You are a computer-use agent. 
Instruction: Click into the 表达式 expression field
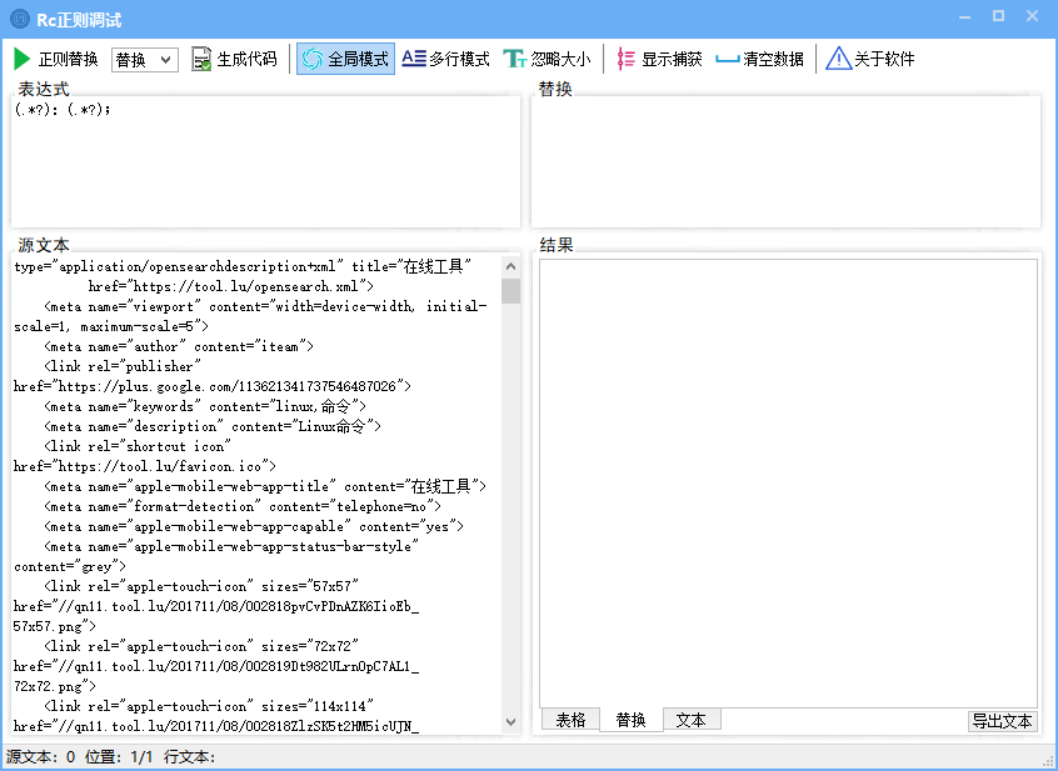tap(265, 162)
